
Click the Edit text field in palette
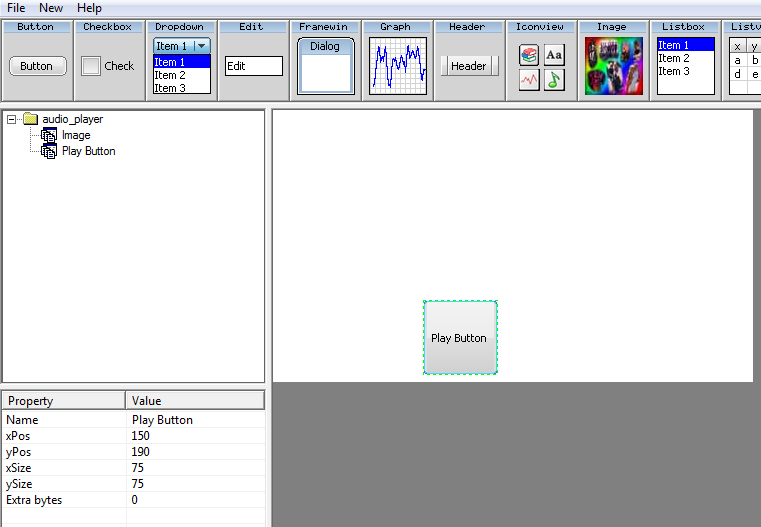pyautogui.click(x=253, y=66)
